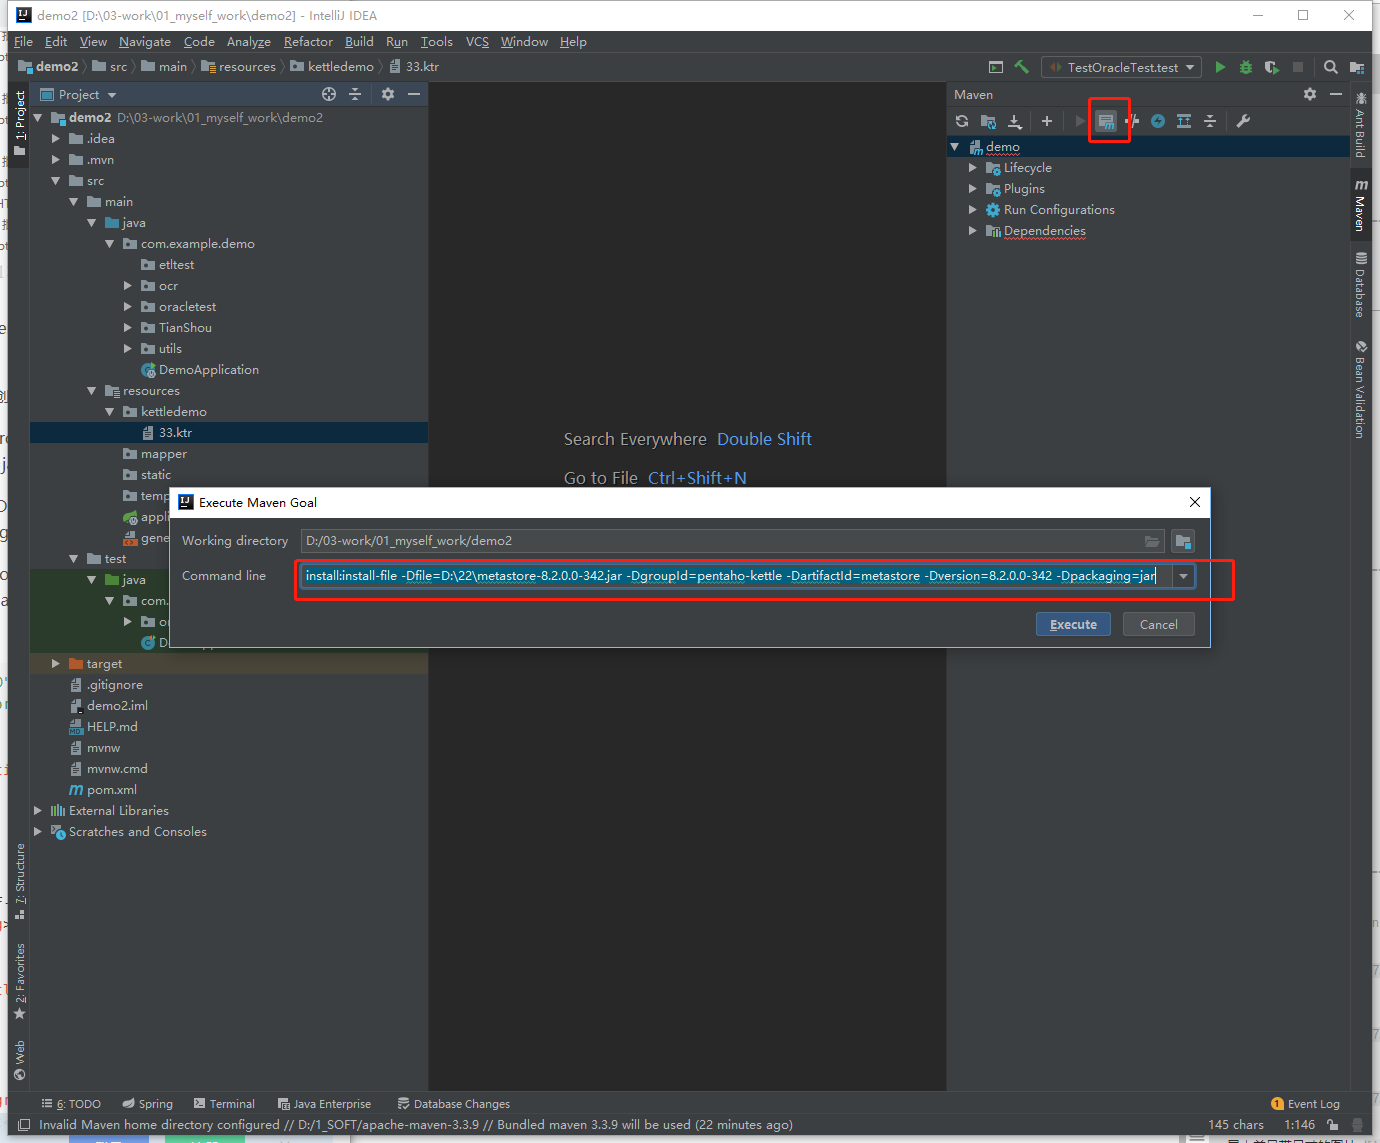Click the Search Everywhere magnifier icon
This screenshot has width=1380, height=1143.
click(x=1330, y=67)
